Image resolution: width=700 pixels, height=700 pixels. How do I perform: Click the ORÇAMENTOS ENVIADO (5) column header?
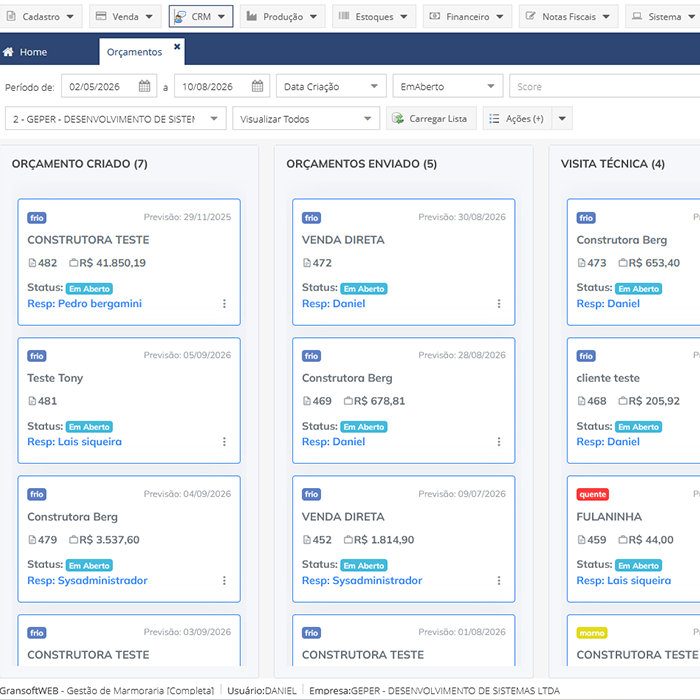[x=362, y=164]
